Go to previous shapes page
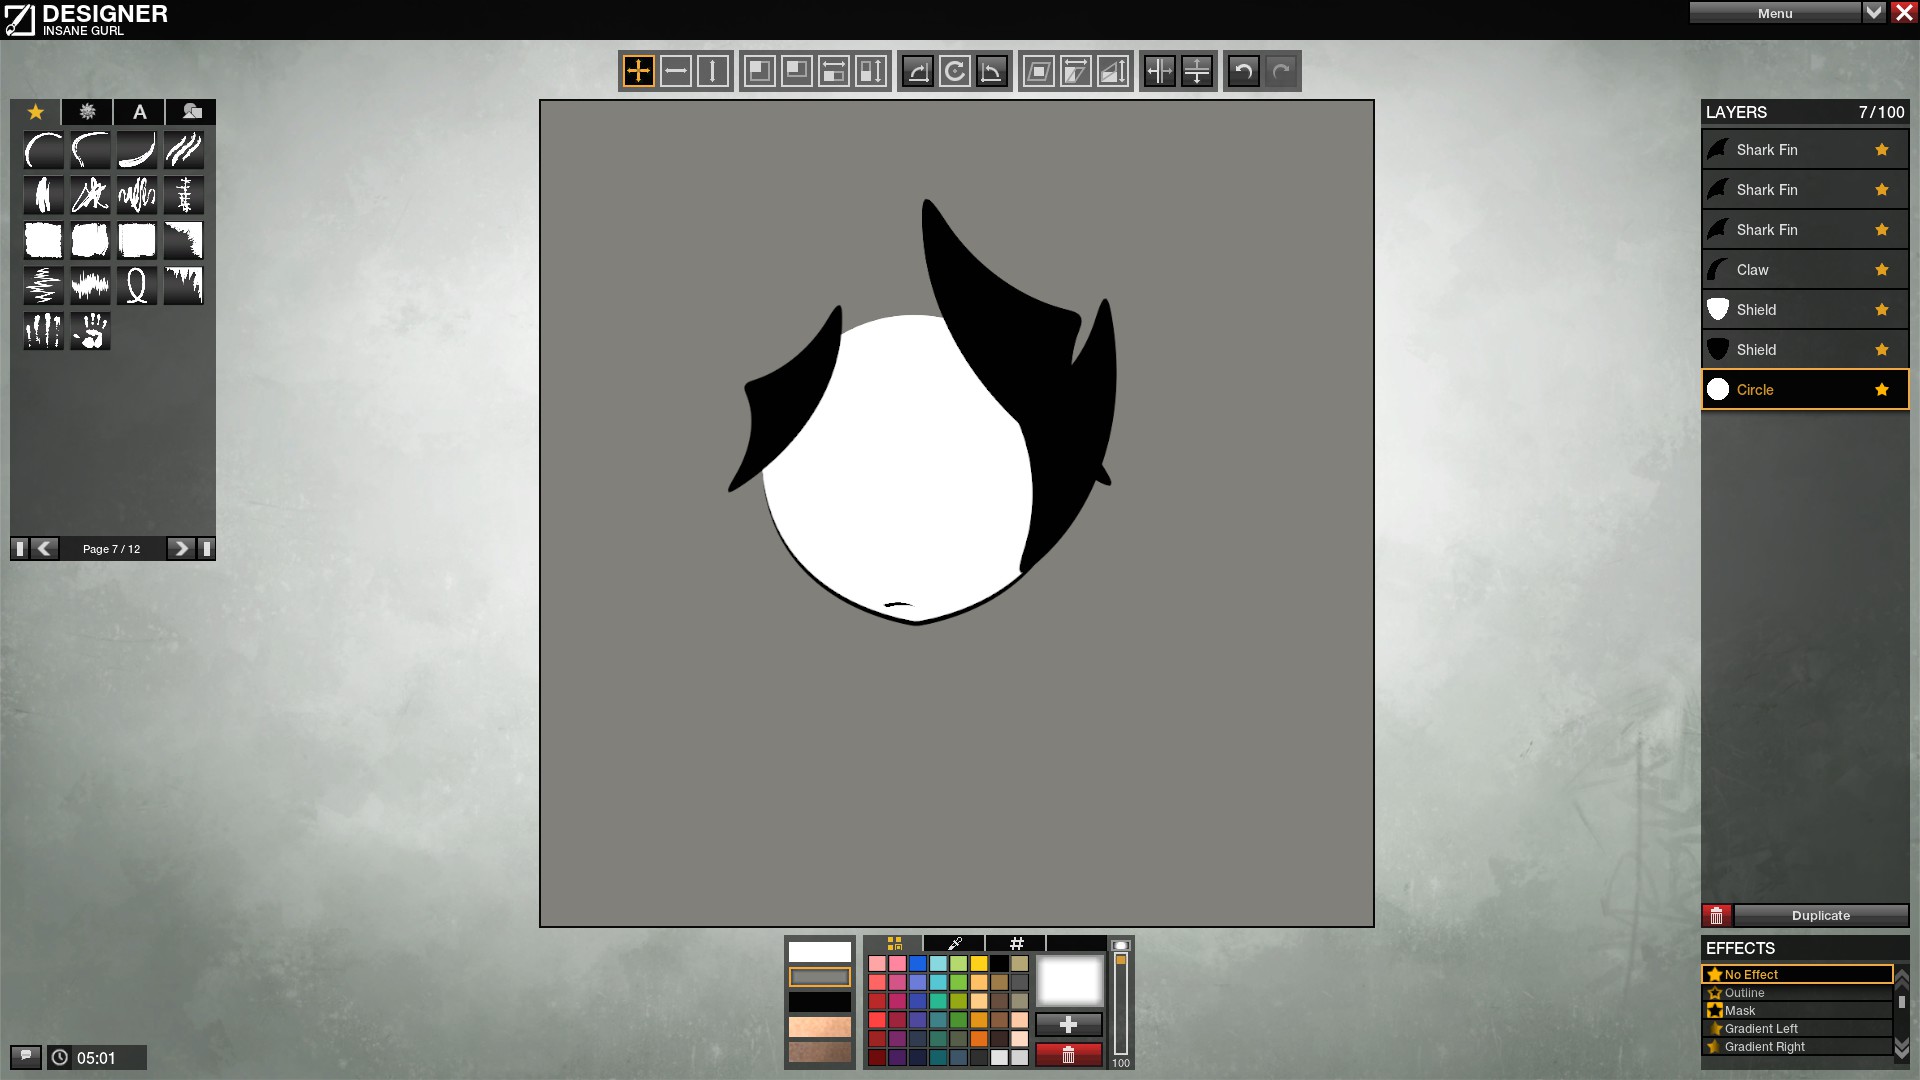 click(44, 548)
